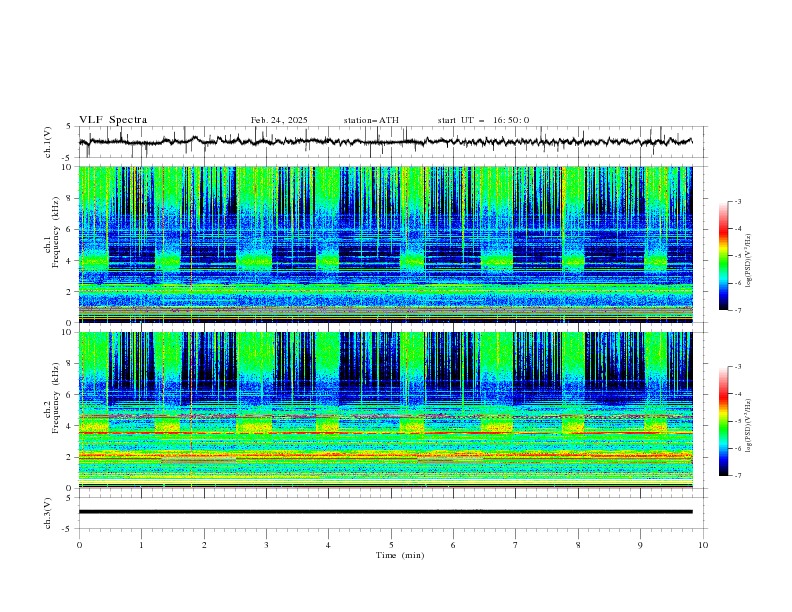Click tick label '1' on Time axis
Image resolution: width=792 pixels, height=612 pixels.
(x=141, y=545)
